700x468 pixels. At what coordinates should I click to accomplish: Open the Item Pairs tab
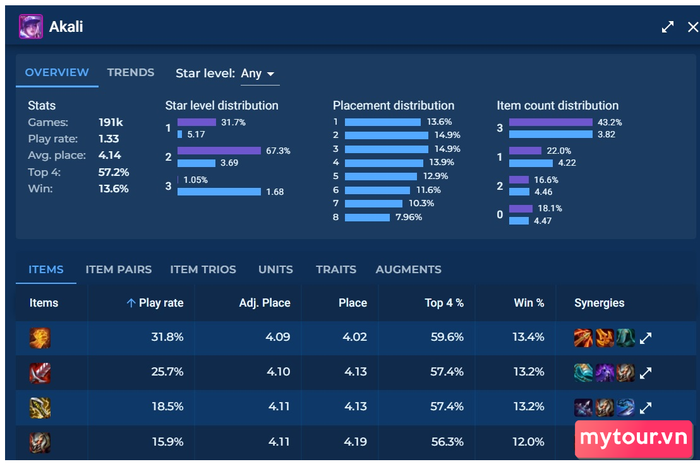coord(118,269)
